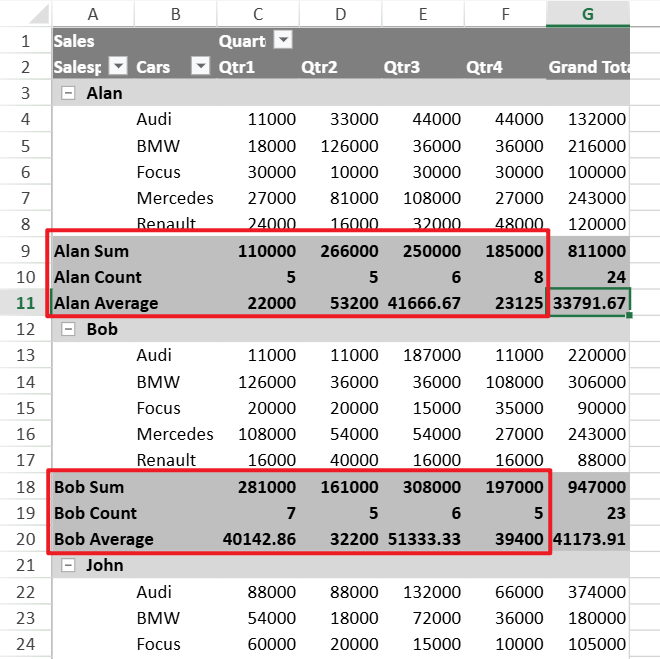The width and height of the screenshot is (660, 659).
Task: Click the Bob group name
Action: pos(102,330)
